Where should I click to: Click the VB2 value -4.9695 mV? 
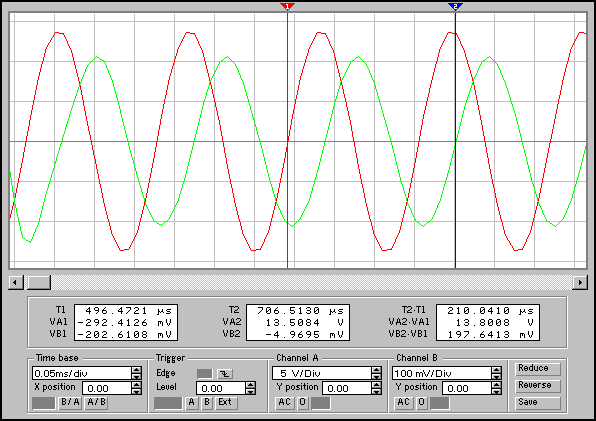[x=304, y=335]
